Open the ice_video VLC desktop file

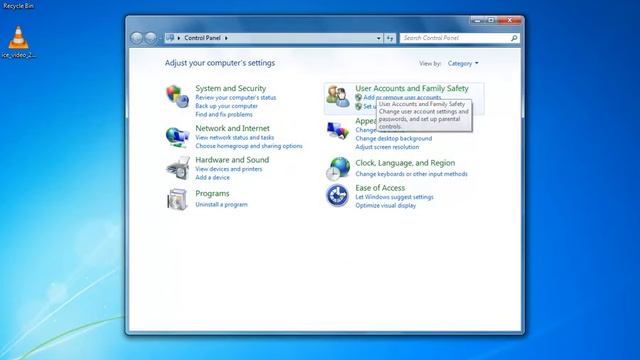(18, 42)
